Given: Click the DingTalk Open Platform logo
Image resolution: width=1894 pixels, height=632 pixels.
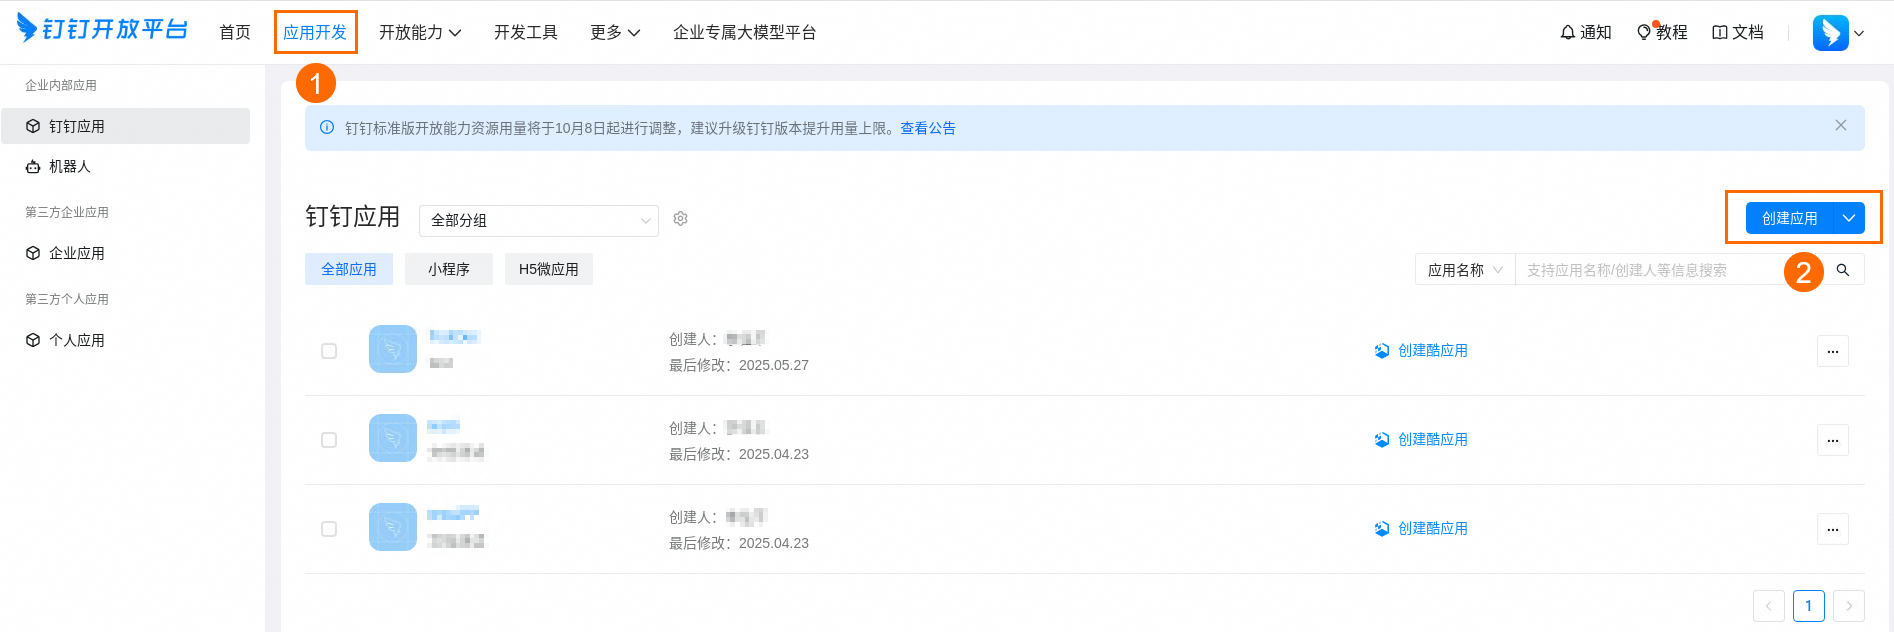Looking at the screenshot, I should (102, 29).
